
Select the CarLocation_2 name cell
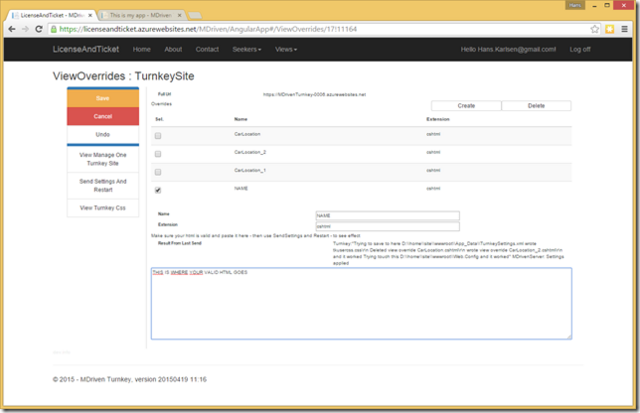tap(250, 152)
